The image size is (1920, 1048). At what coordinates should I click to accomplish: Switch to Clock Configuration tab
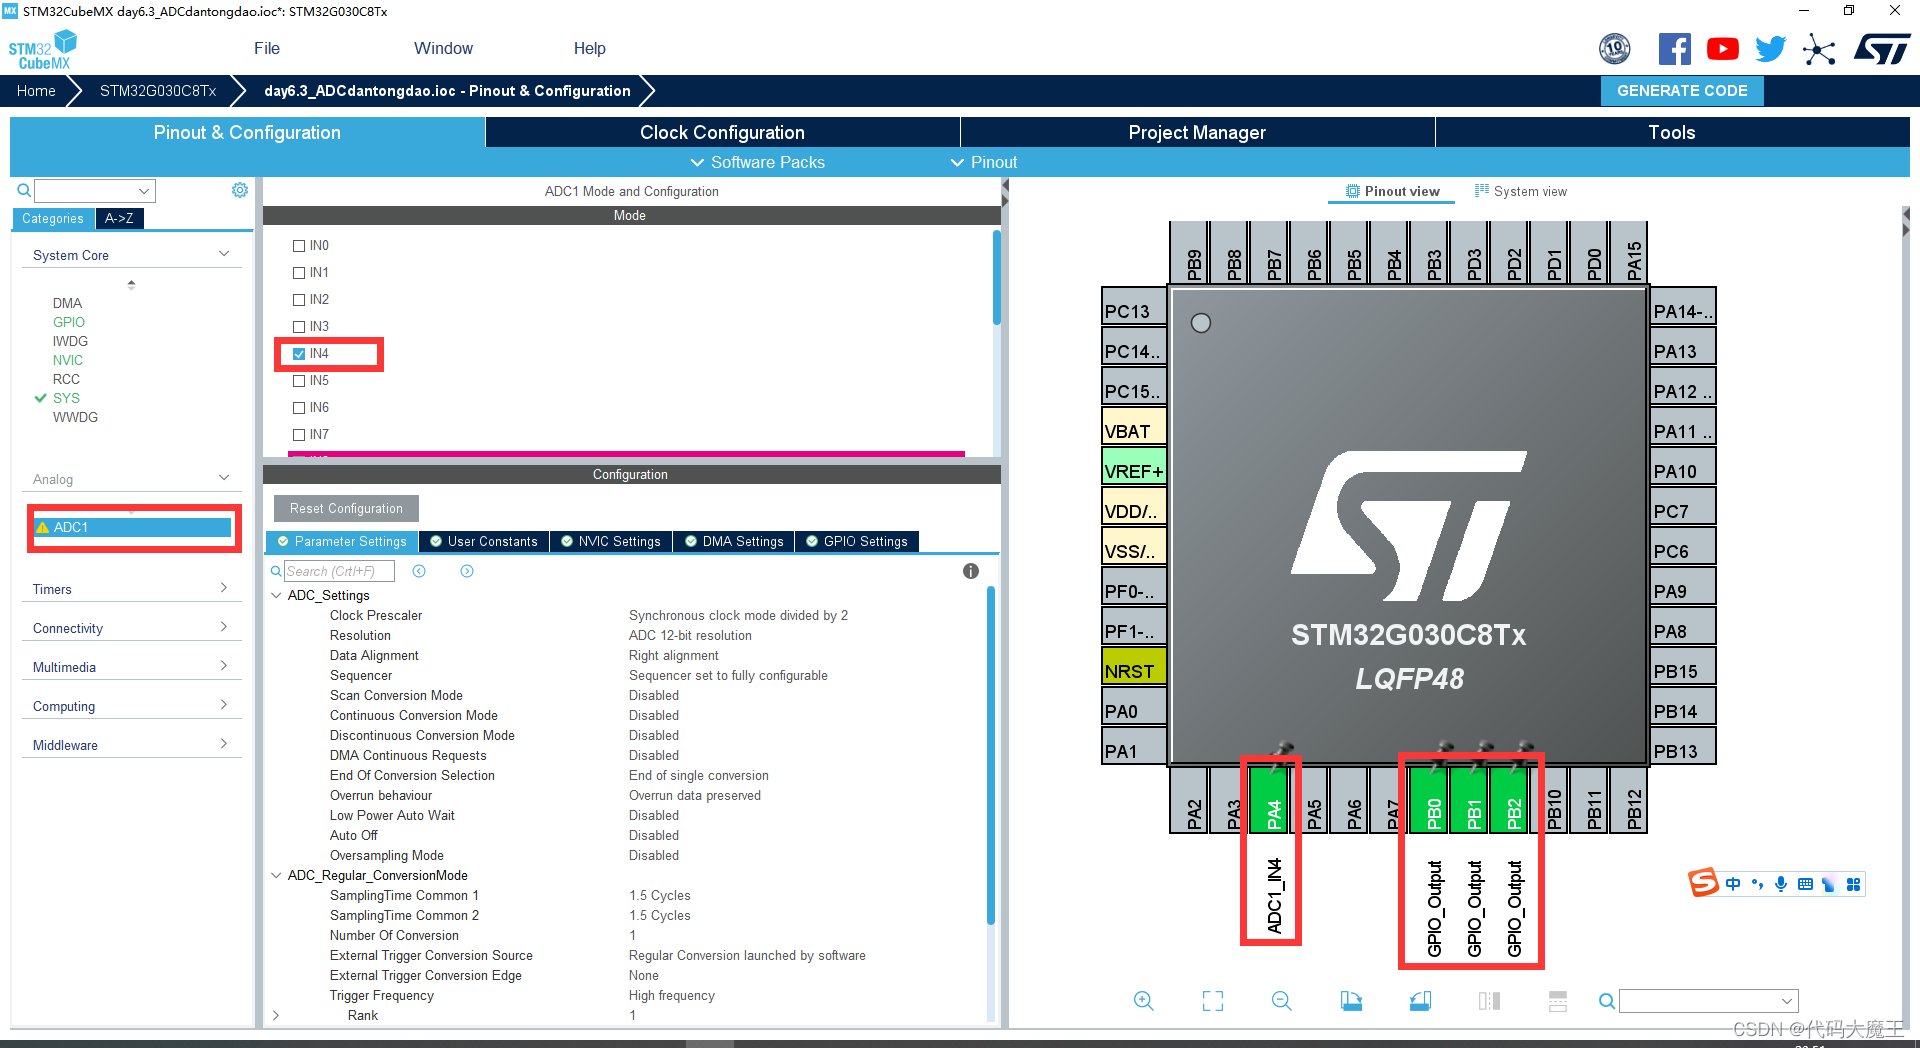(x=722, y=132)
